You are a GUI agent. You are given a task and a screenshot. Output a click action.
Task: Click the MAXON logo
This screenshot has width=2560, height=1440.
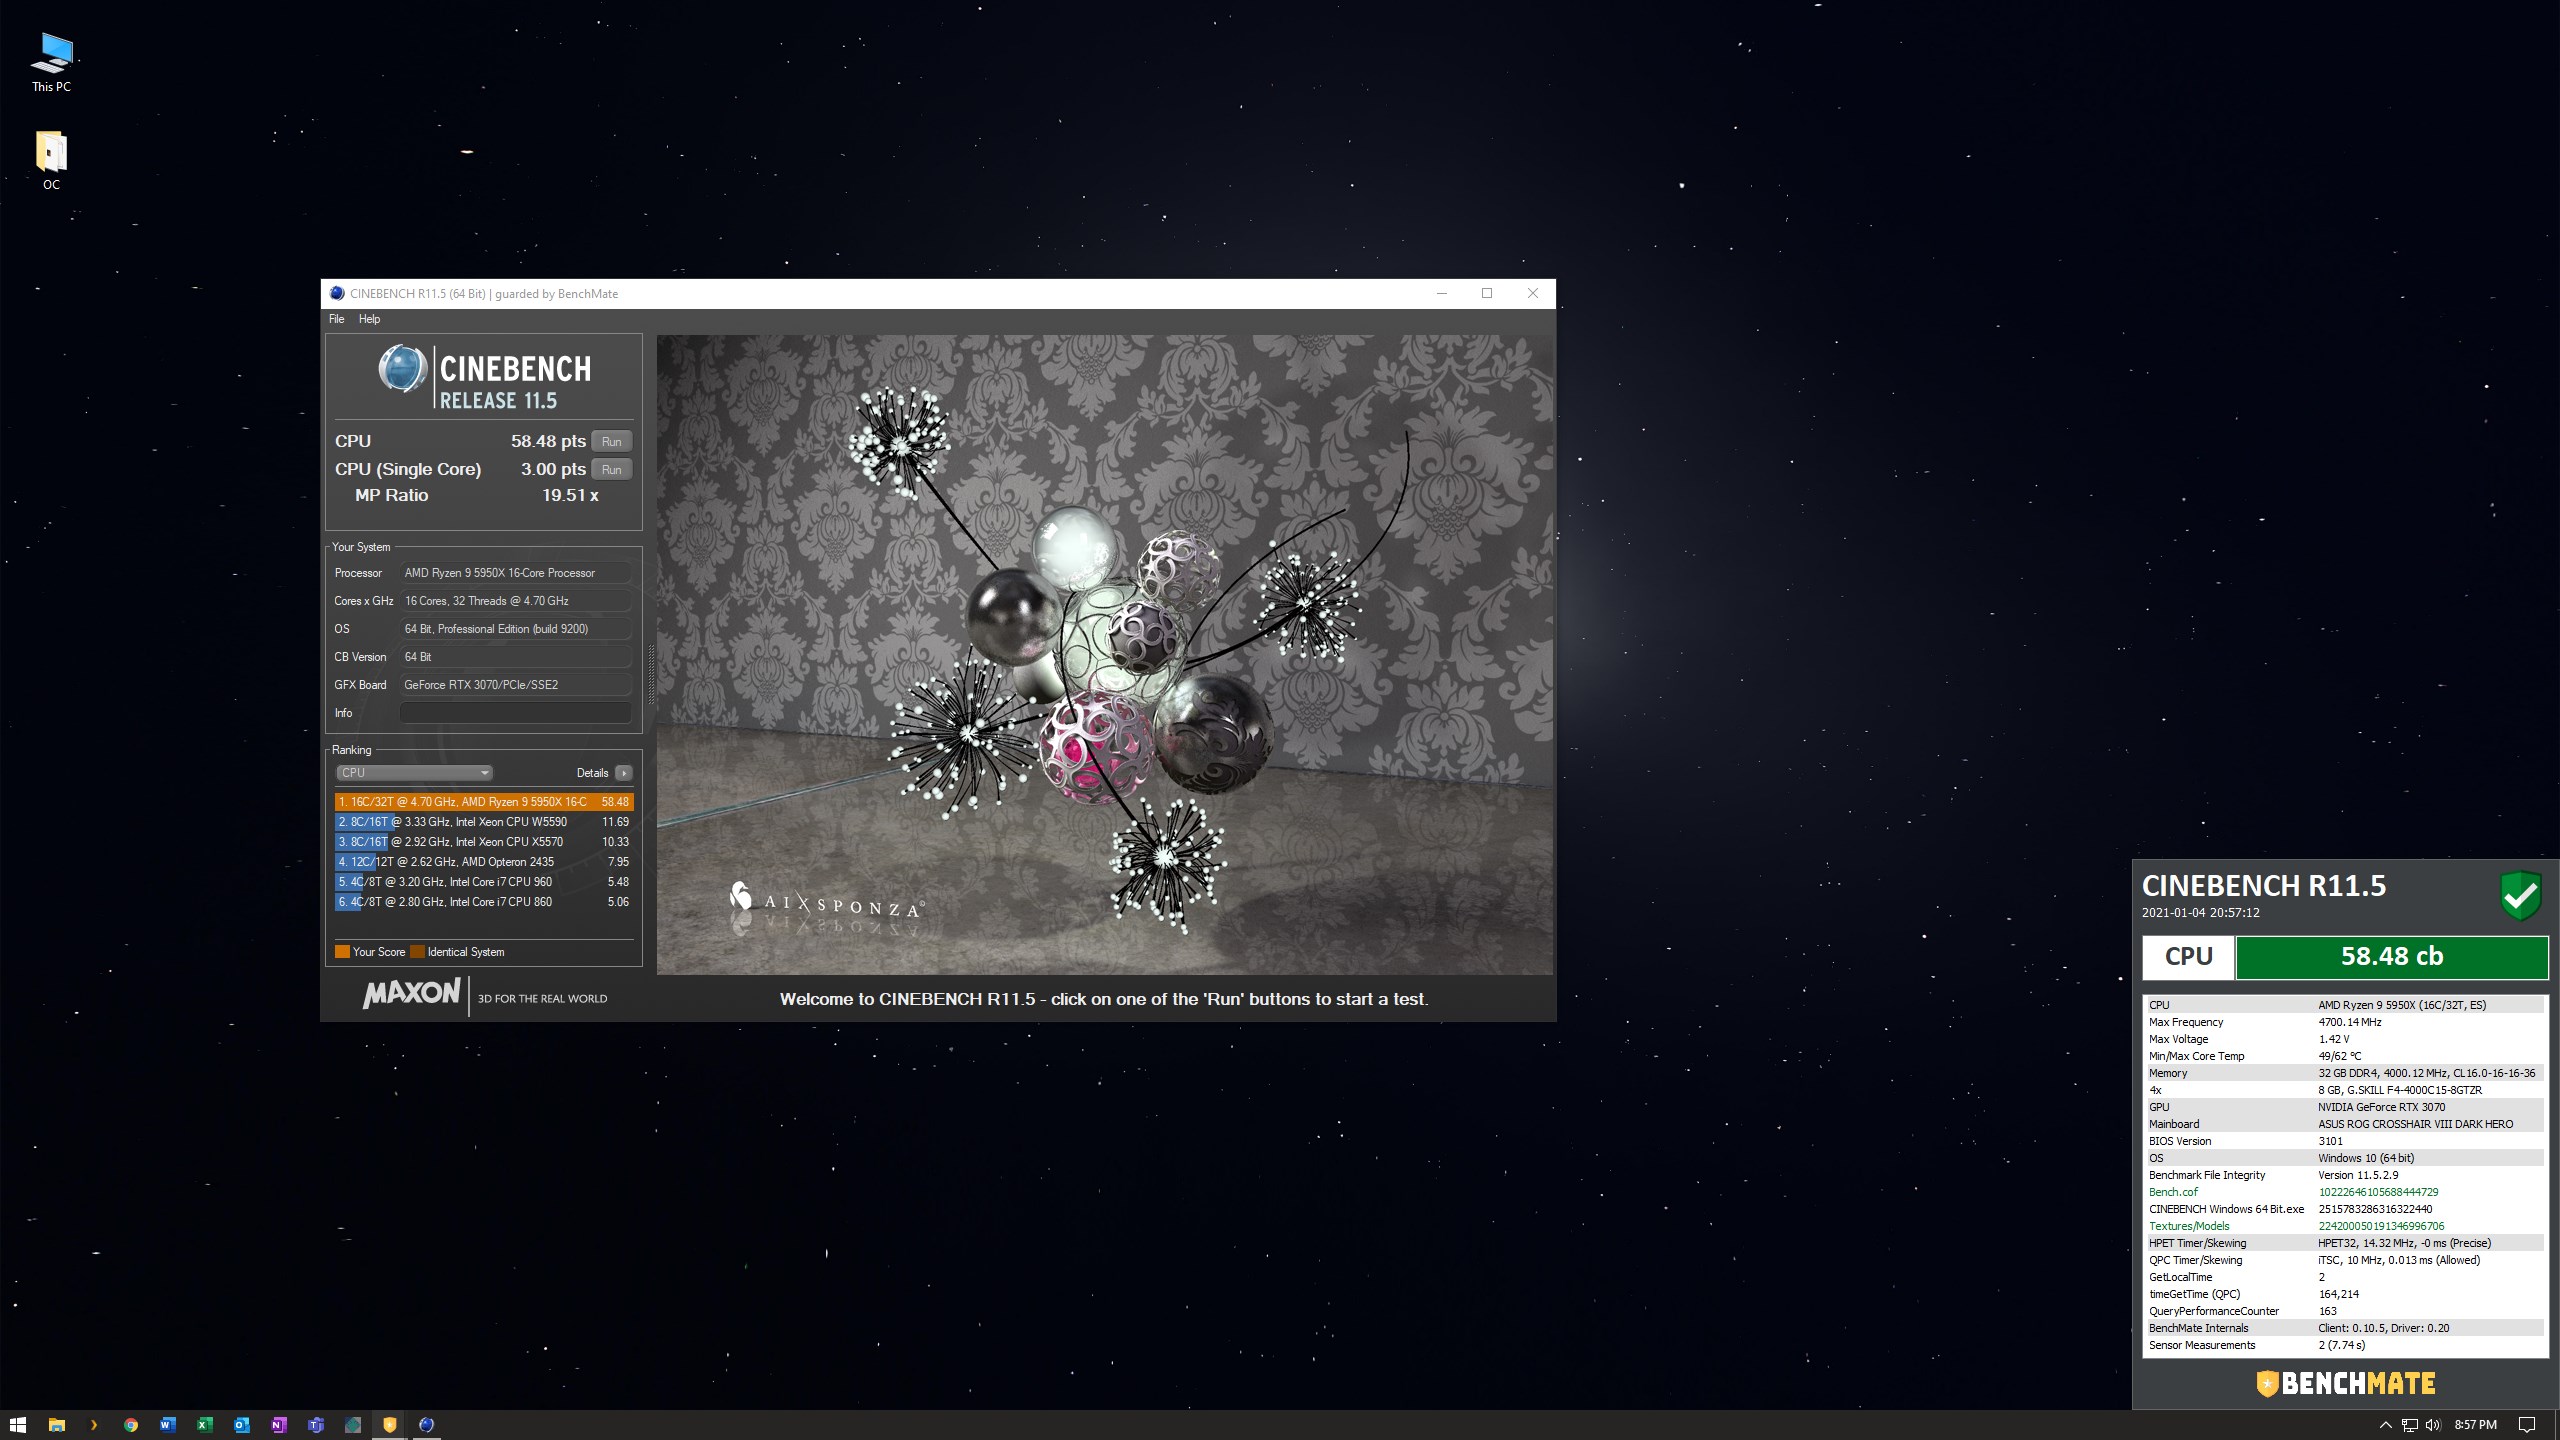point(411,993)
